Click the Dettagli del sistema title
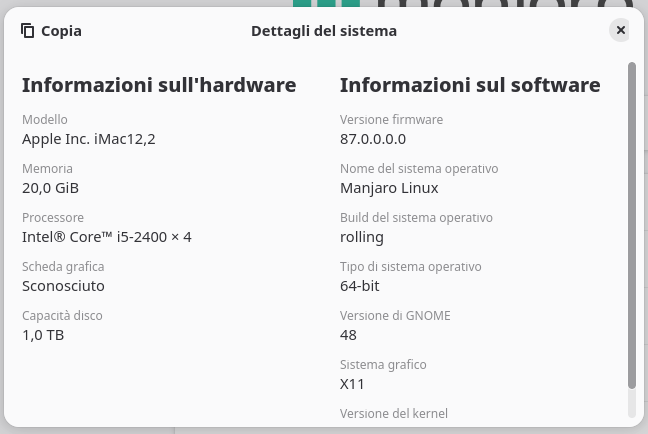This screenshot has height=434, width=648. tap(324, 31)
